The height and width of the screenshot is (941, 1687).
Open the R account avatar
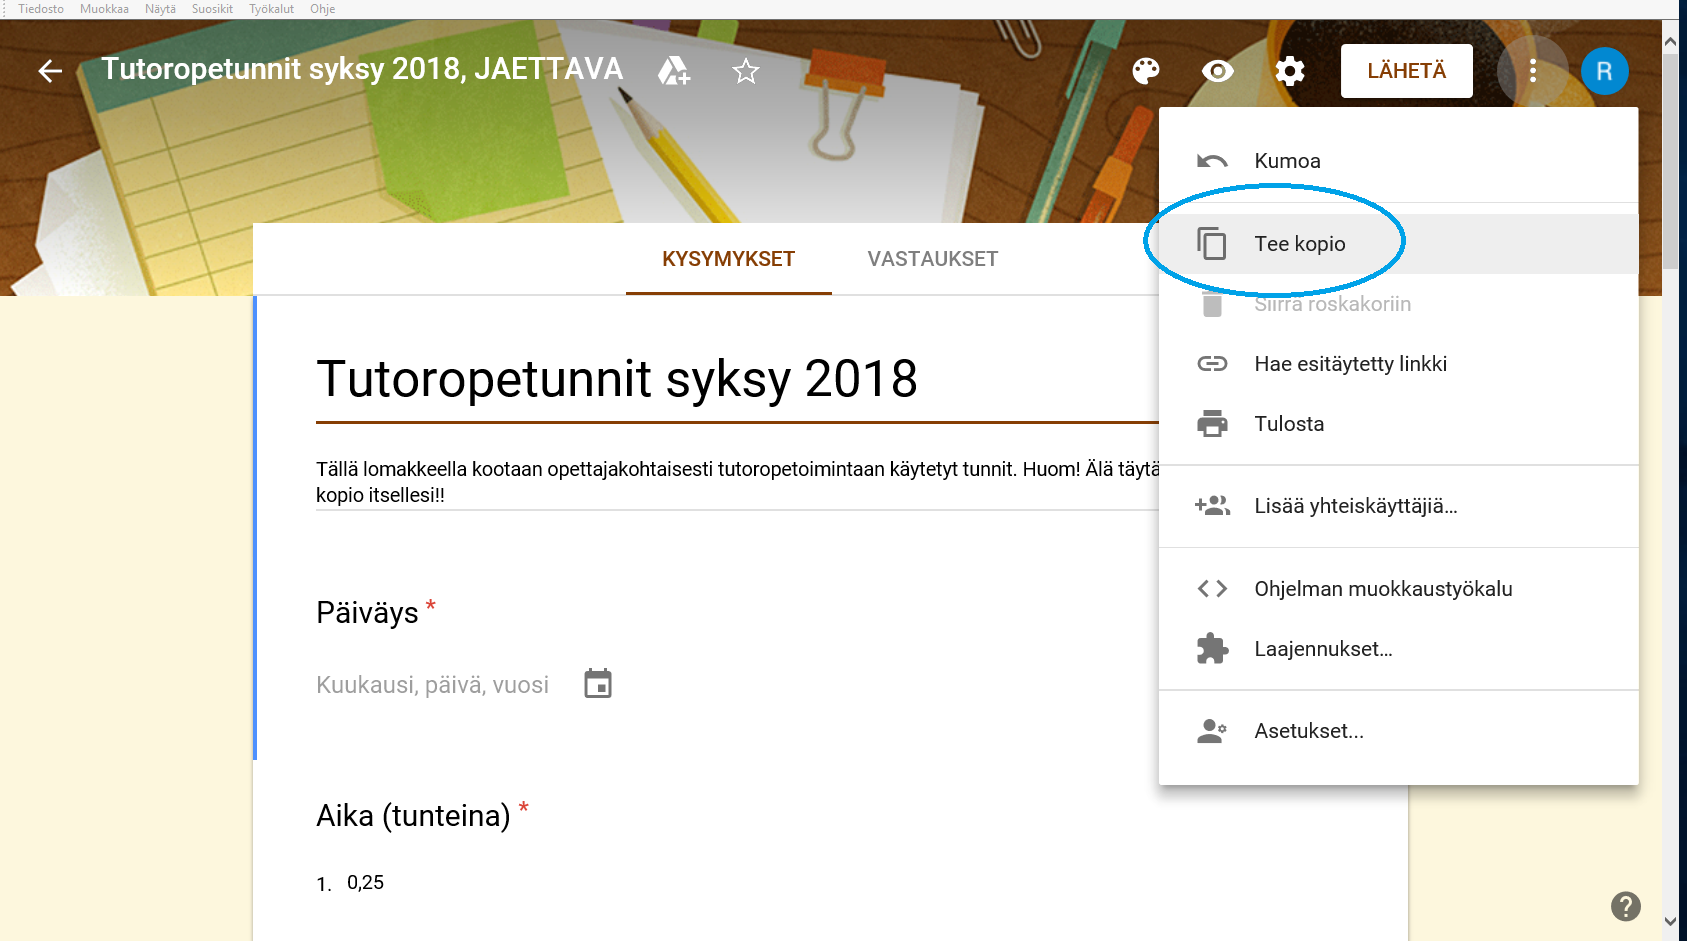(x=1604, y=71)
